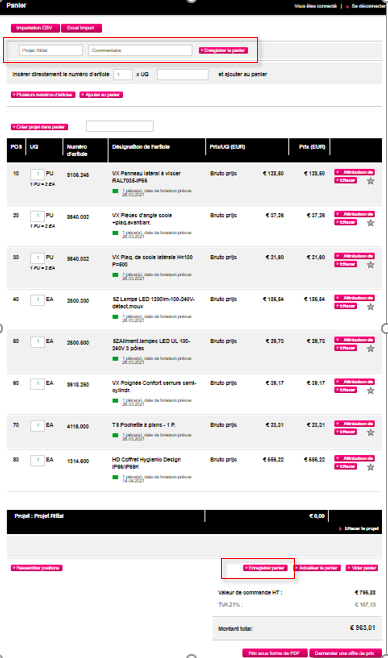Download Prix sous forme de PDF
388x658 pixels.
tap(275, 653)
